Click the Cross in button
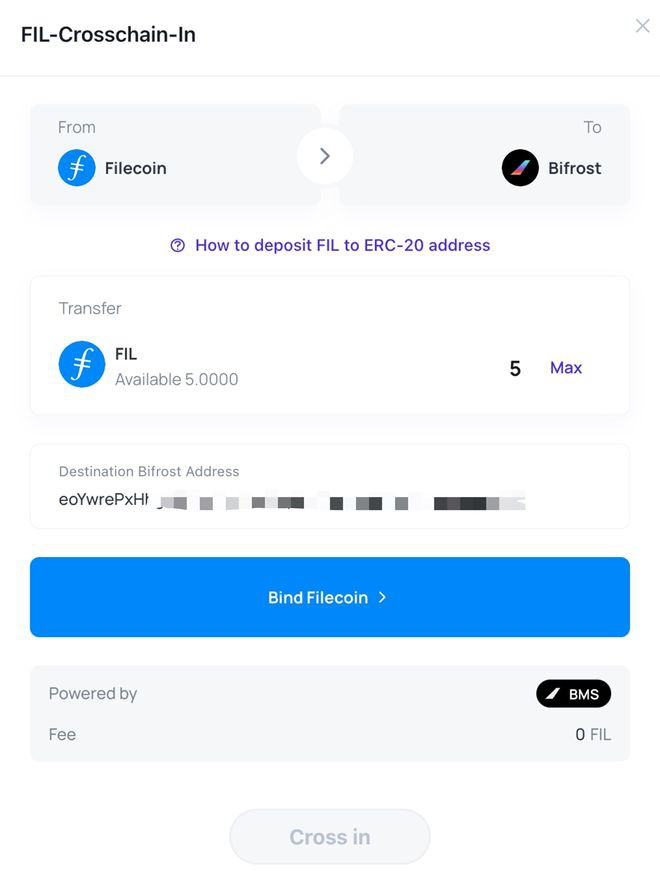This screenshot has width=660, height=890. (x=330, y=836)
